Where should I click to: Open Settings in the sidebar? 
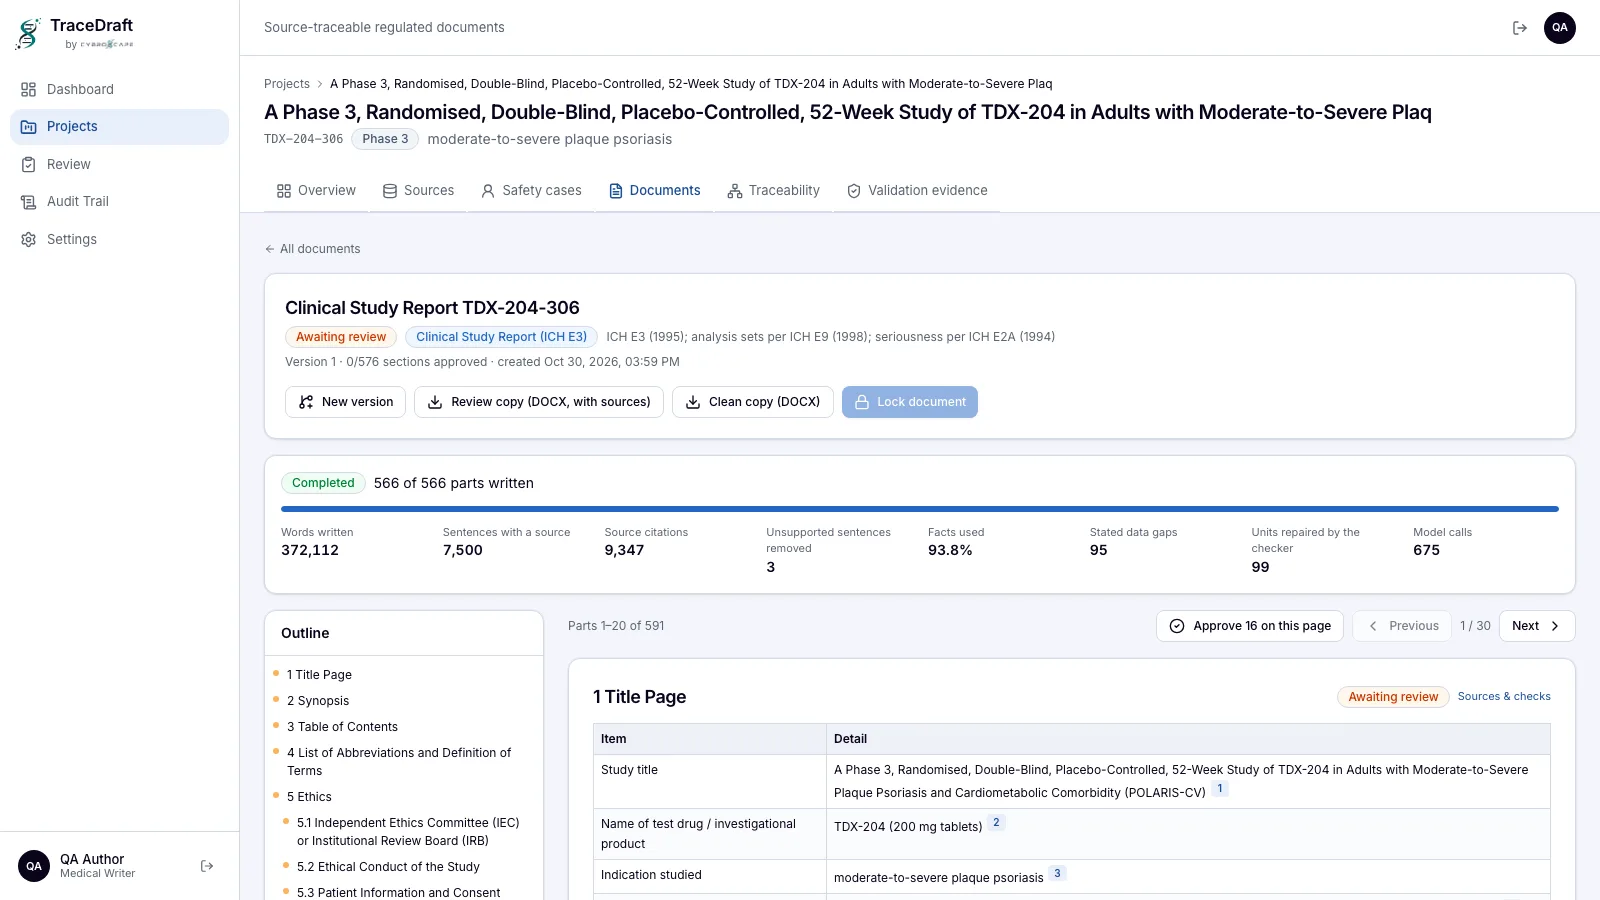tap(119, 239)
